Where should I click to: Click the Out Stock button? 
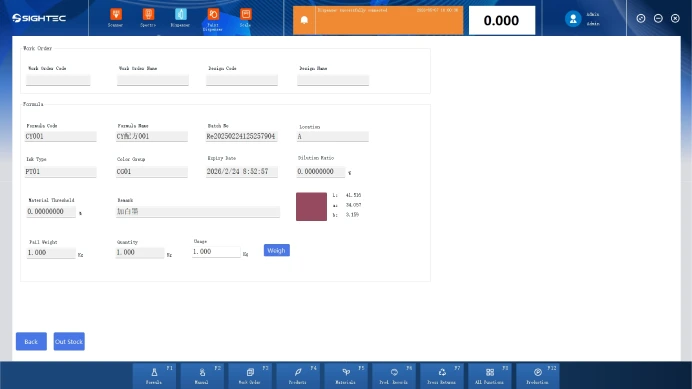[69, 341]
